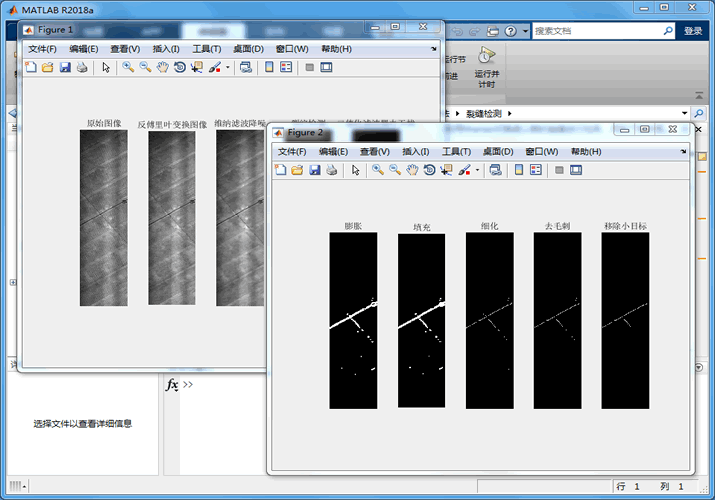Open file icon in Figure 1 toolbar
This screenshot has height=500, width=715.
tap(48, 67)
